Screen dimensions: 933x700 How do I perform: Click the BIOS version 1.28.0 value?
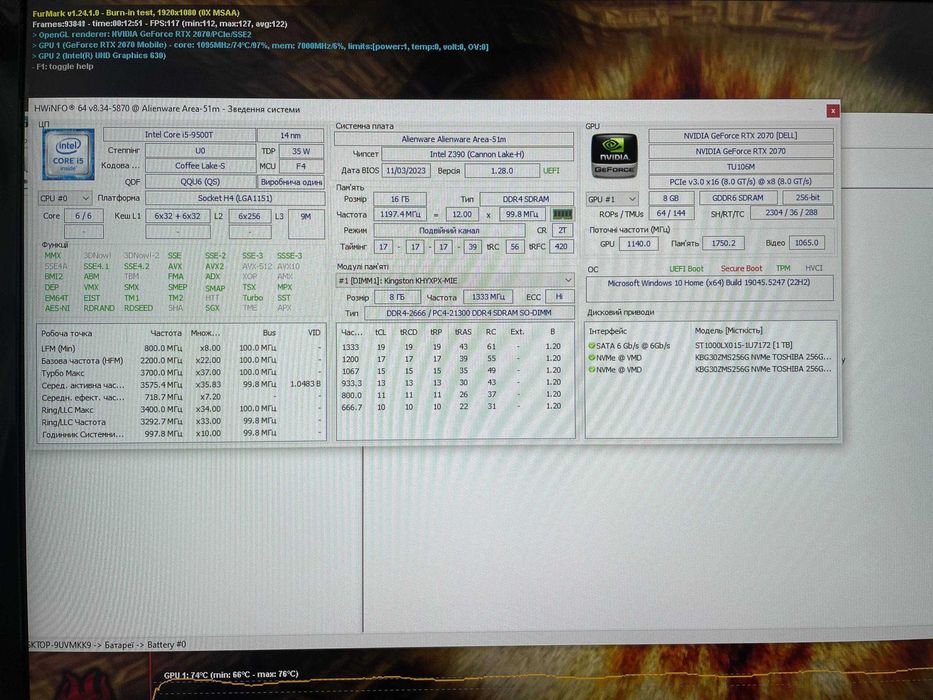[x=502, y=171]
